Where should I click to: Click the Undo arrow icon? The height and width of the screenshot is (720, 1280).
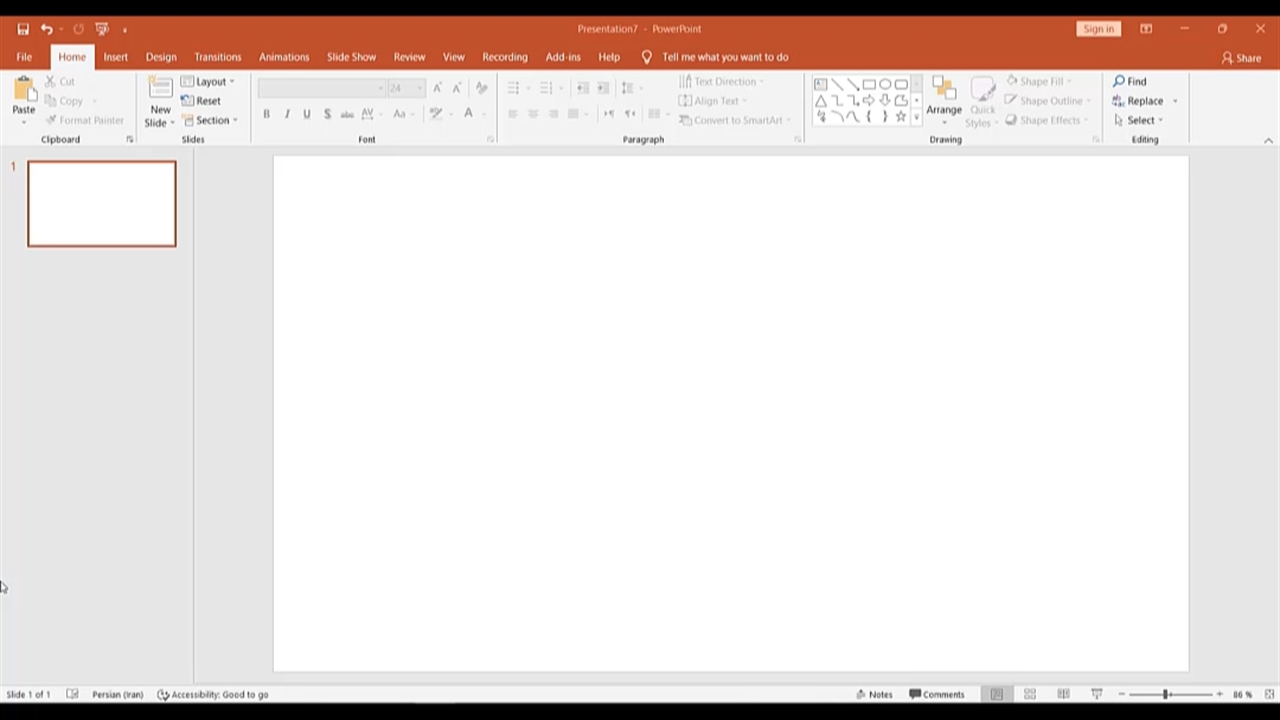click(x=46, y=29)
